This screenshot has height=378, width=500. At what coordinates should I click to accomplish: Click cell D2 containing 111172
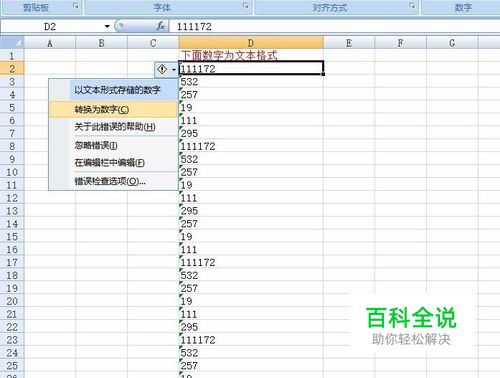tap(251, 69)
